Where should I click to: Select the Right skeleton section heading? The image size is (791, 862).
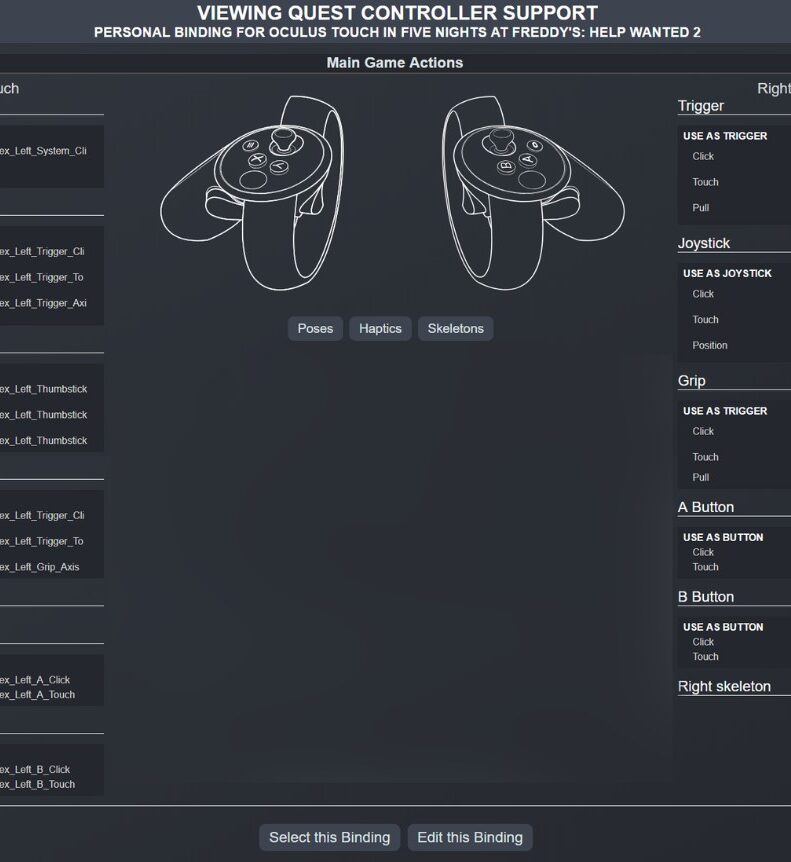click(x=724, y=686)
